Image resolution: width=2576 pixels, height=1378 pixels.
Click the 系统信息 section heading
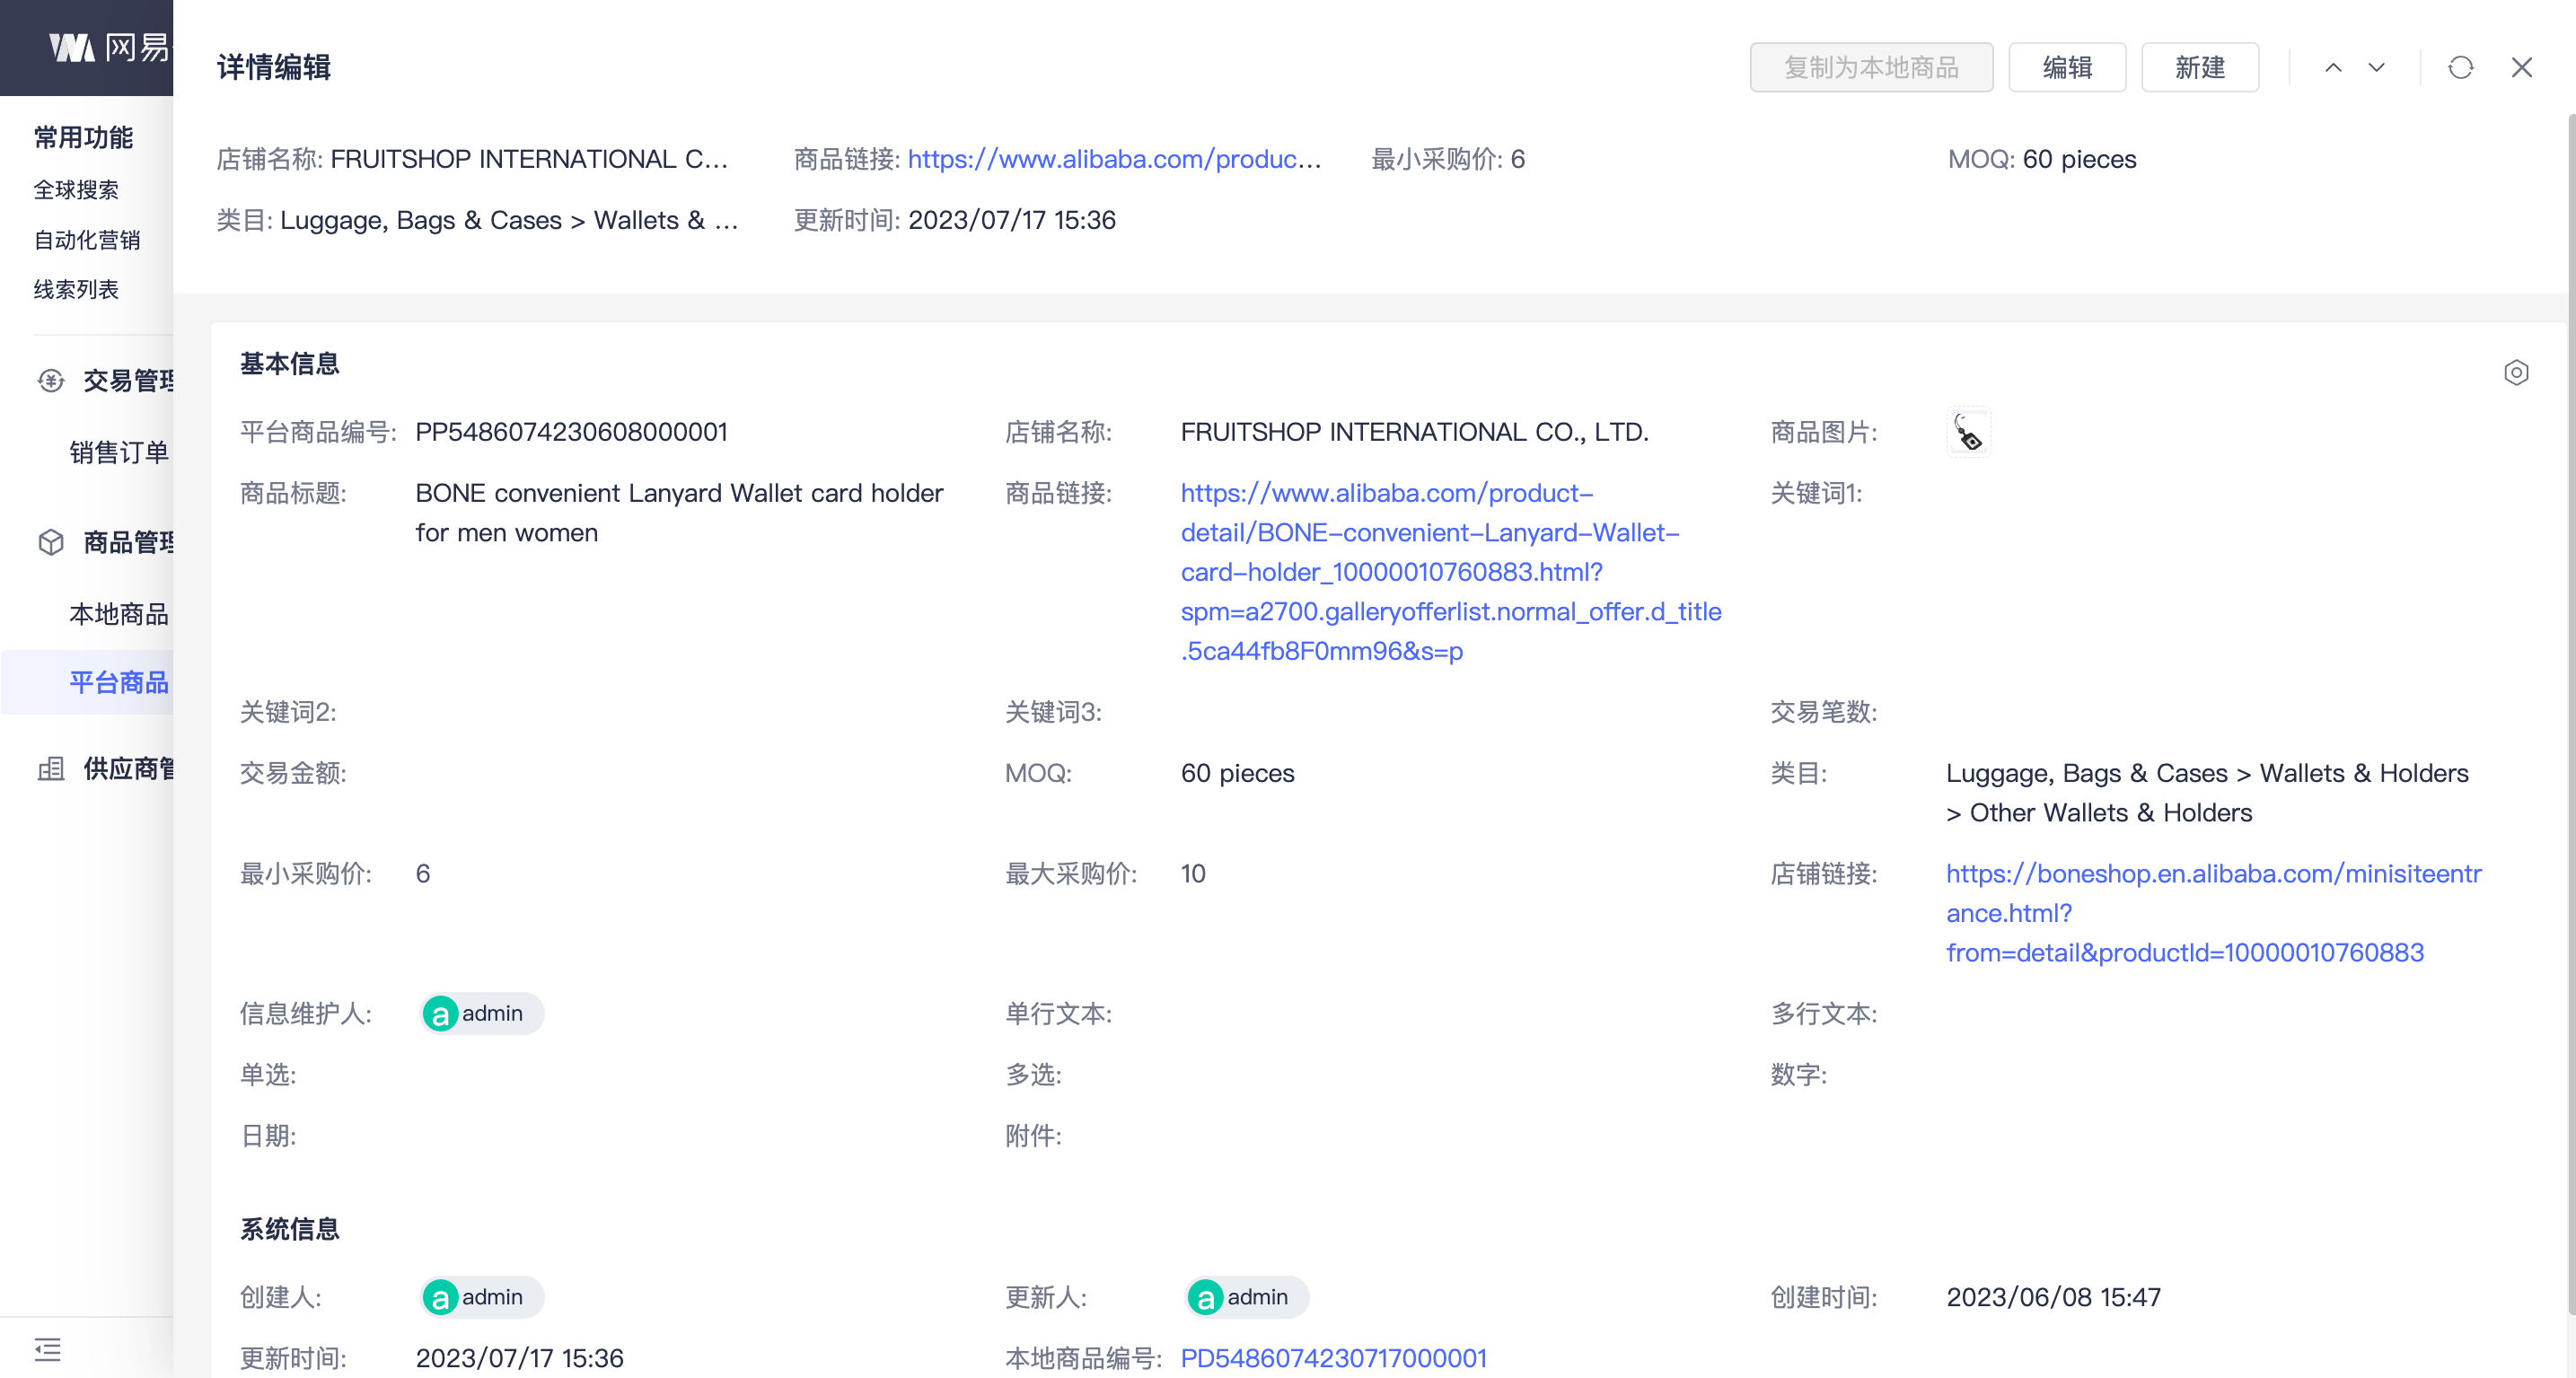289,1229
